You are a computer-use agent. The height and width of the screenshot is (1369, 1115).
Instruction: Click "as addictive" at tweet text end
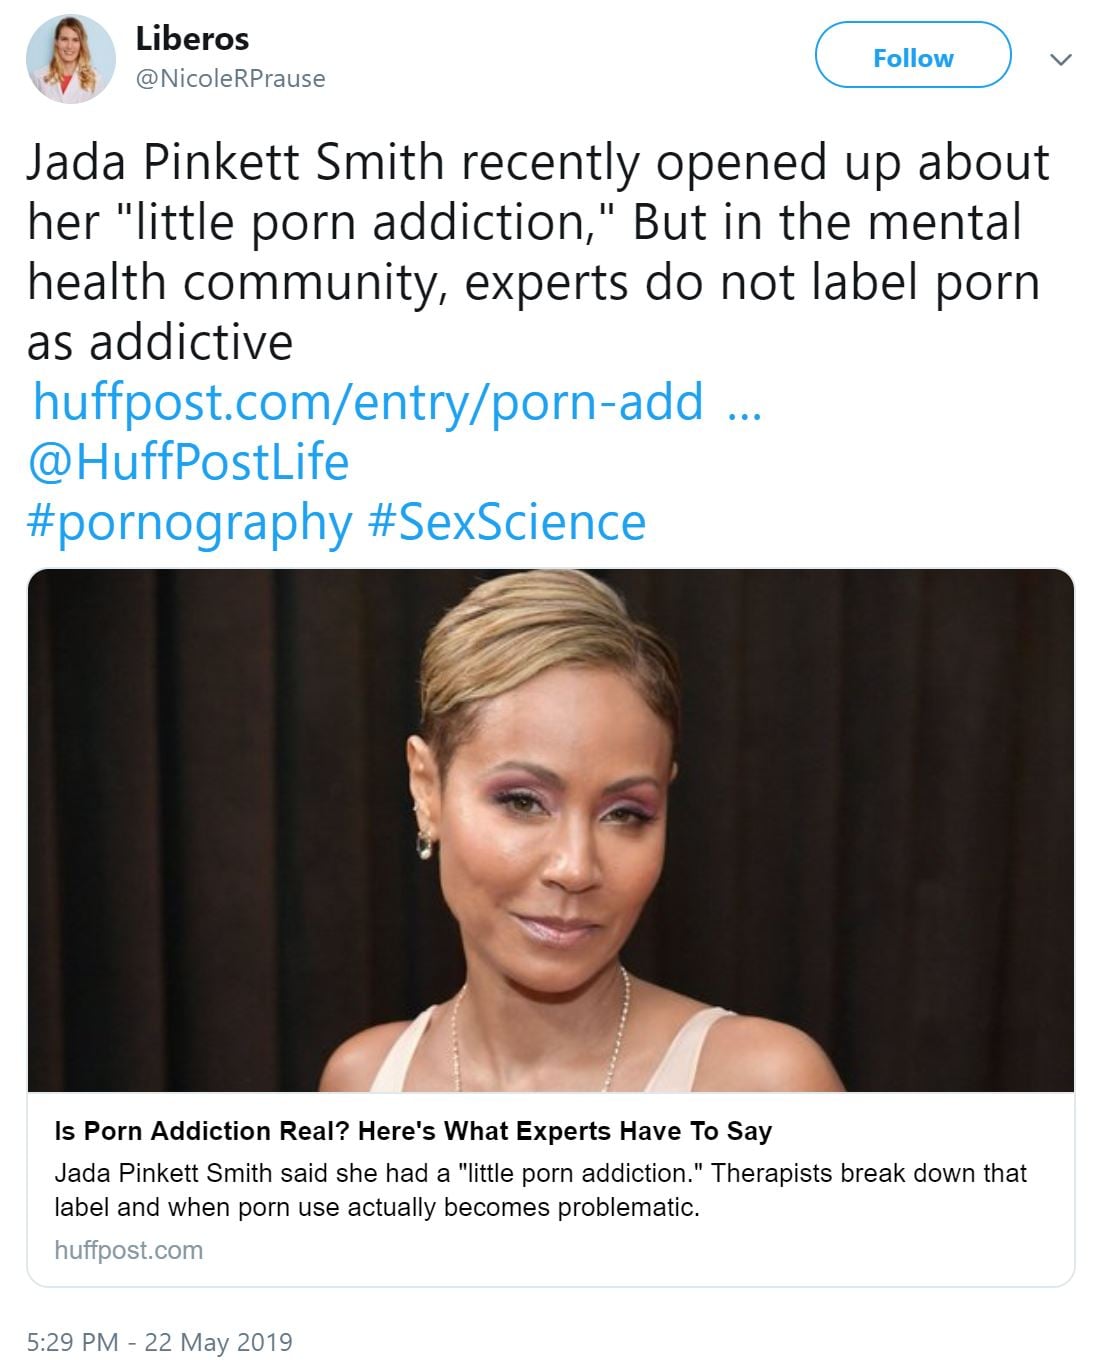coord(160,343)
